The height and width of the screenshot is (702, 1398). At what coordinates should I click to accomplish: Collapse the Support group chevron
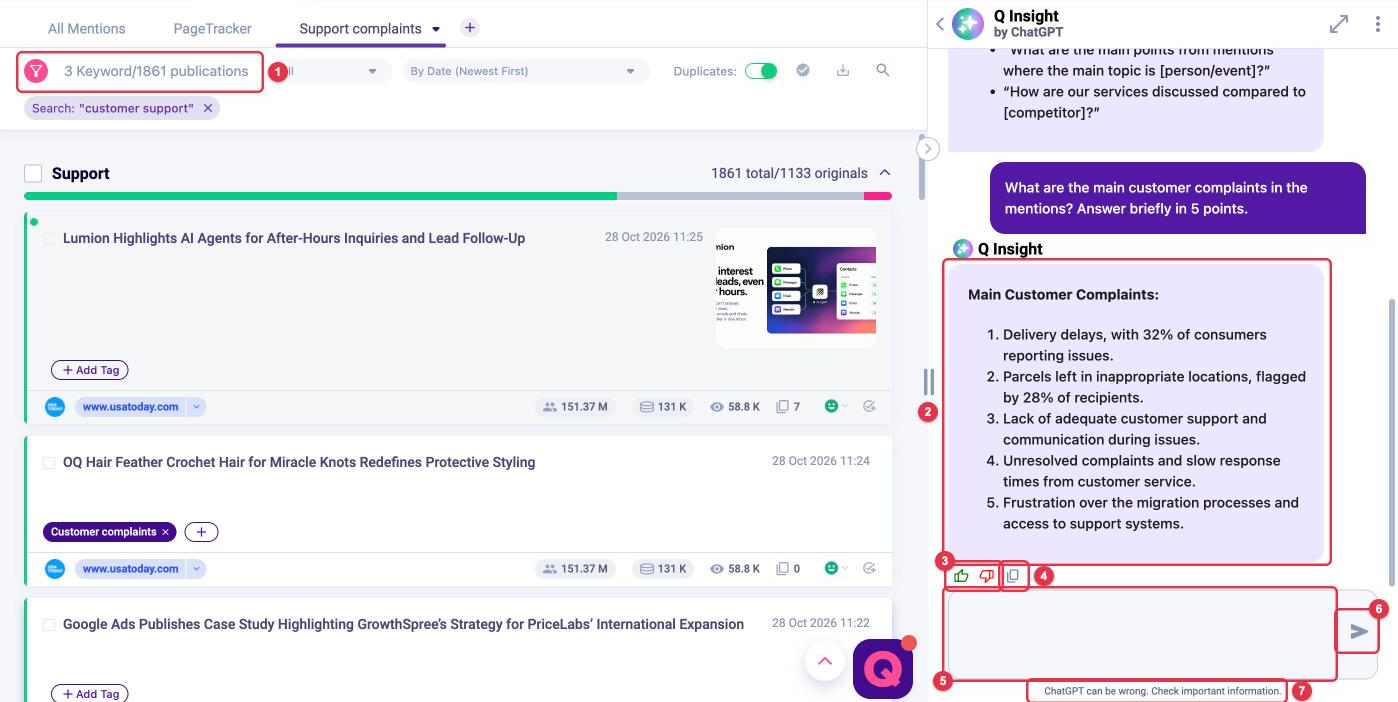[x=884, y=173]
